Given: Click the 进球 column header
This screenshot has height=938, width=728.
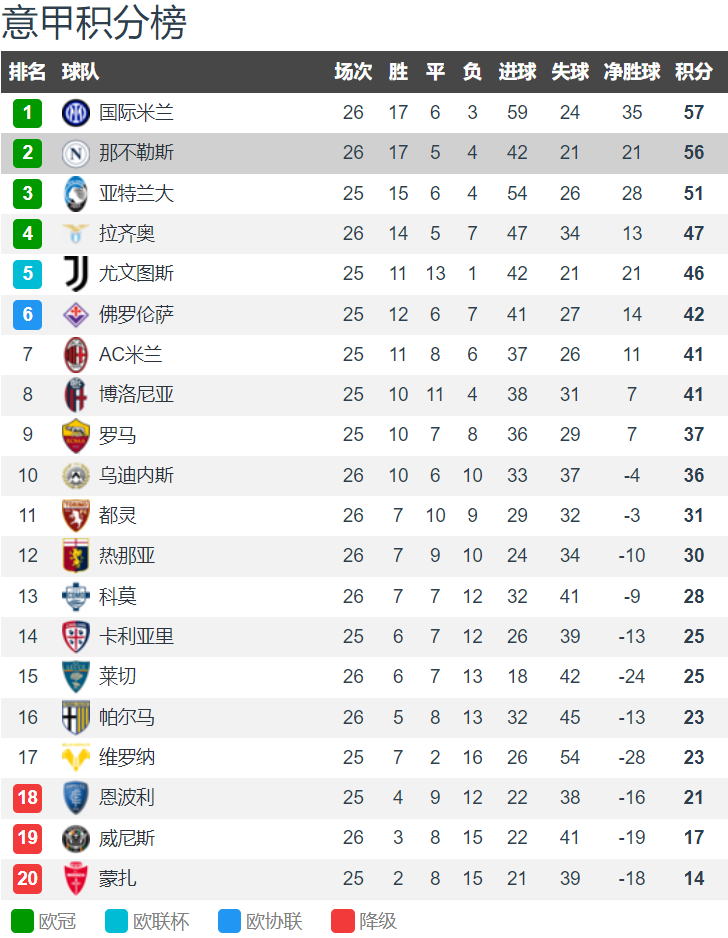Looking at the screenshot, I should point(517,72).
